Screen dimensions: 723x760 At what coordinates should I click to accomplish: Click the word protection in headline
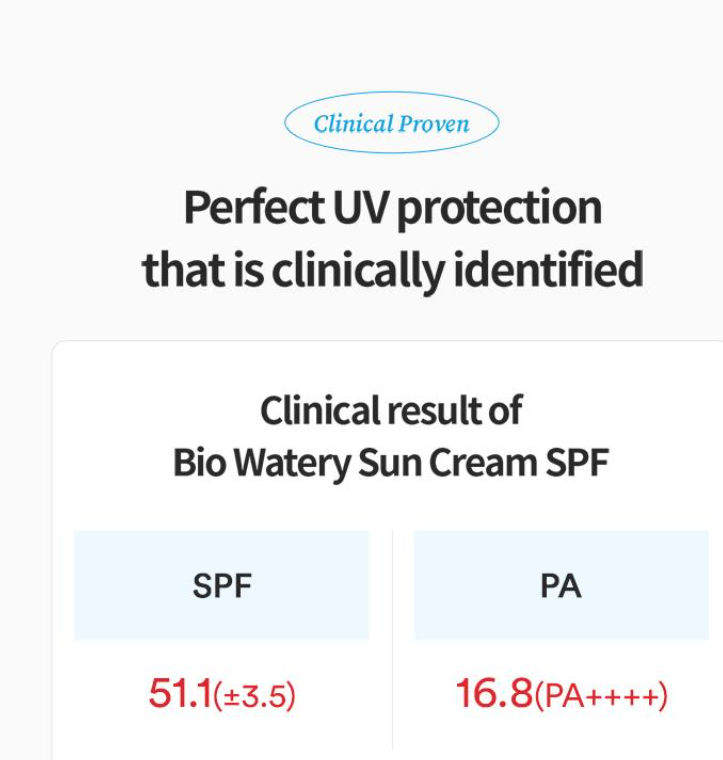499,209
